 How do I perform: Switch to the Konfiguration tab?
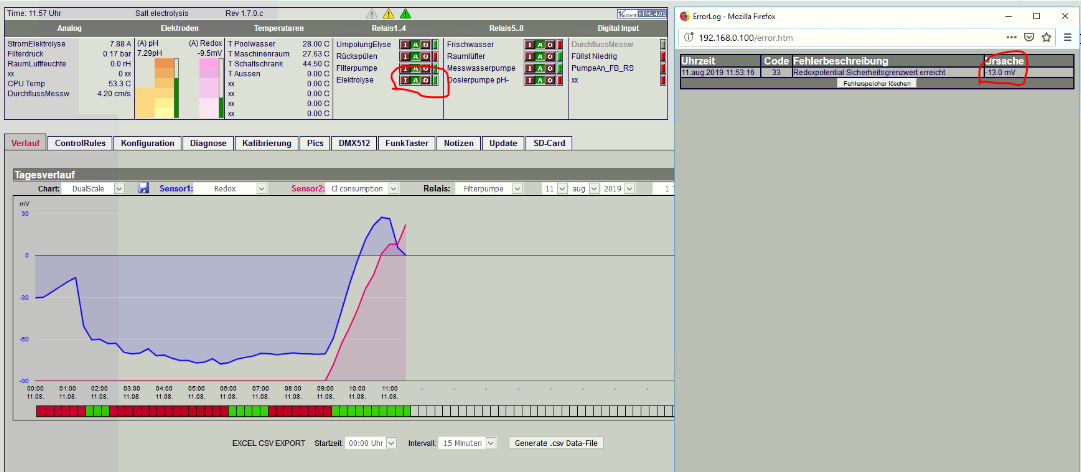coord(148,143)
